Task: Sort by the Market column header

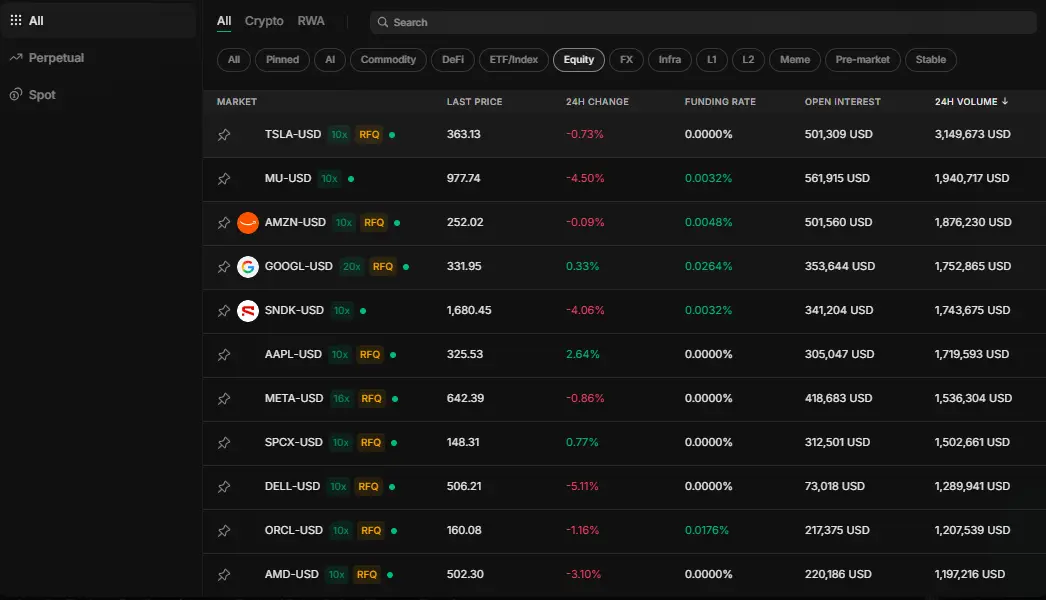Action: click(x=237, y=101)
